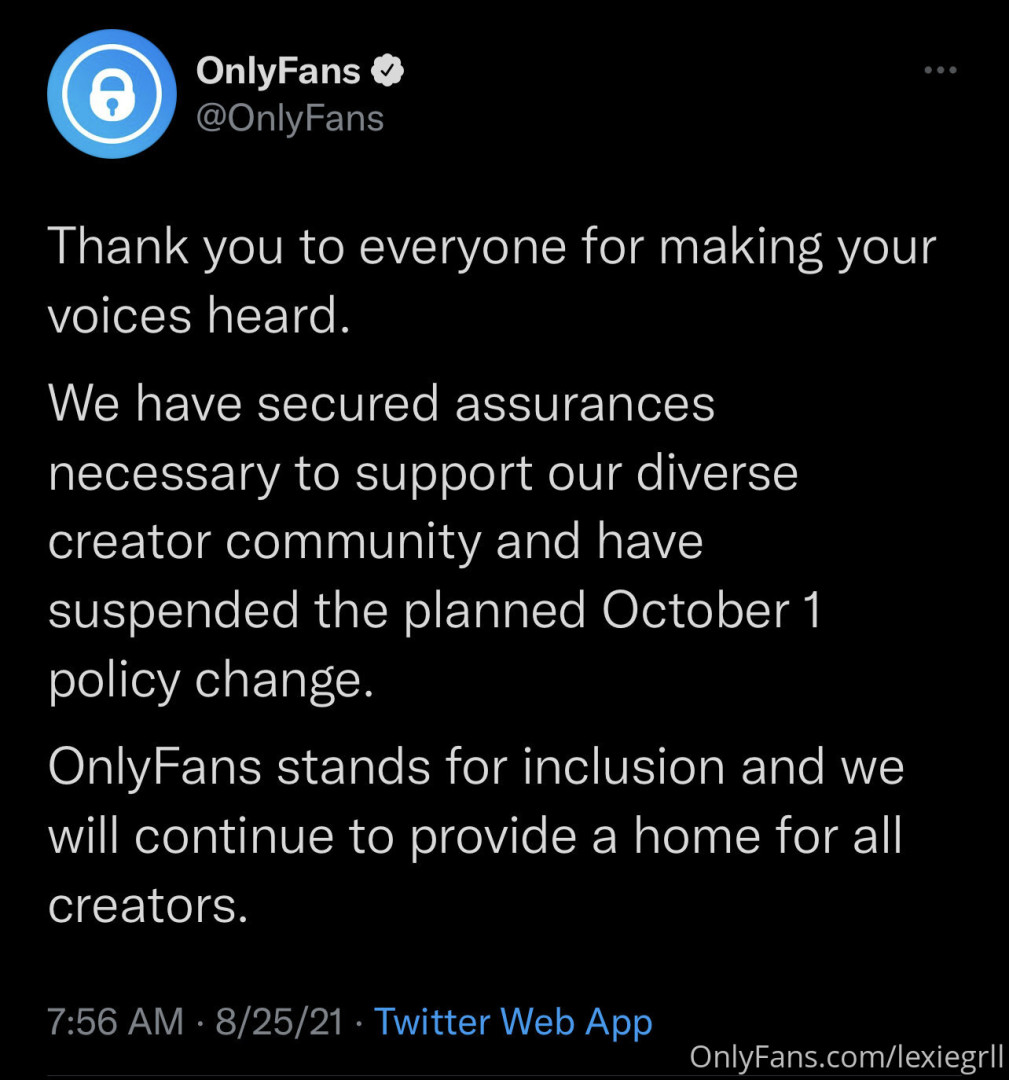Click the final "creators." word
The height and width of the screenshot is (1080, 1009).
[147, 905]
